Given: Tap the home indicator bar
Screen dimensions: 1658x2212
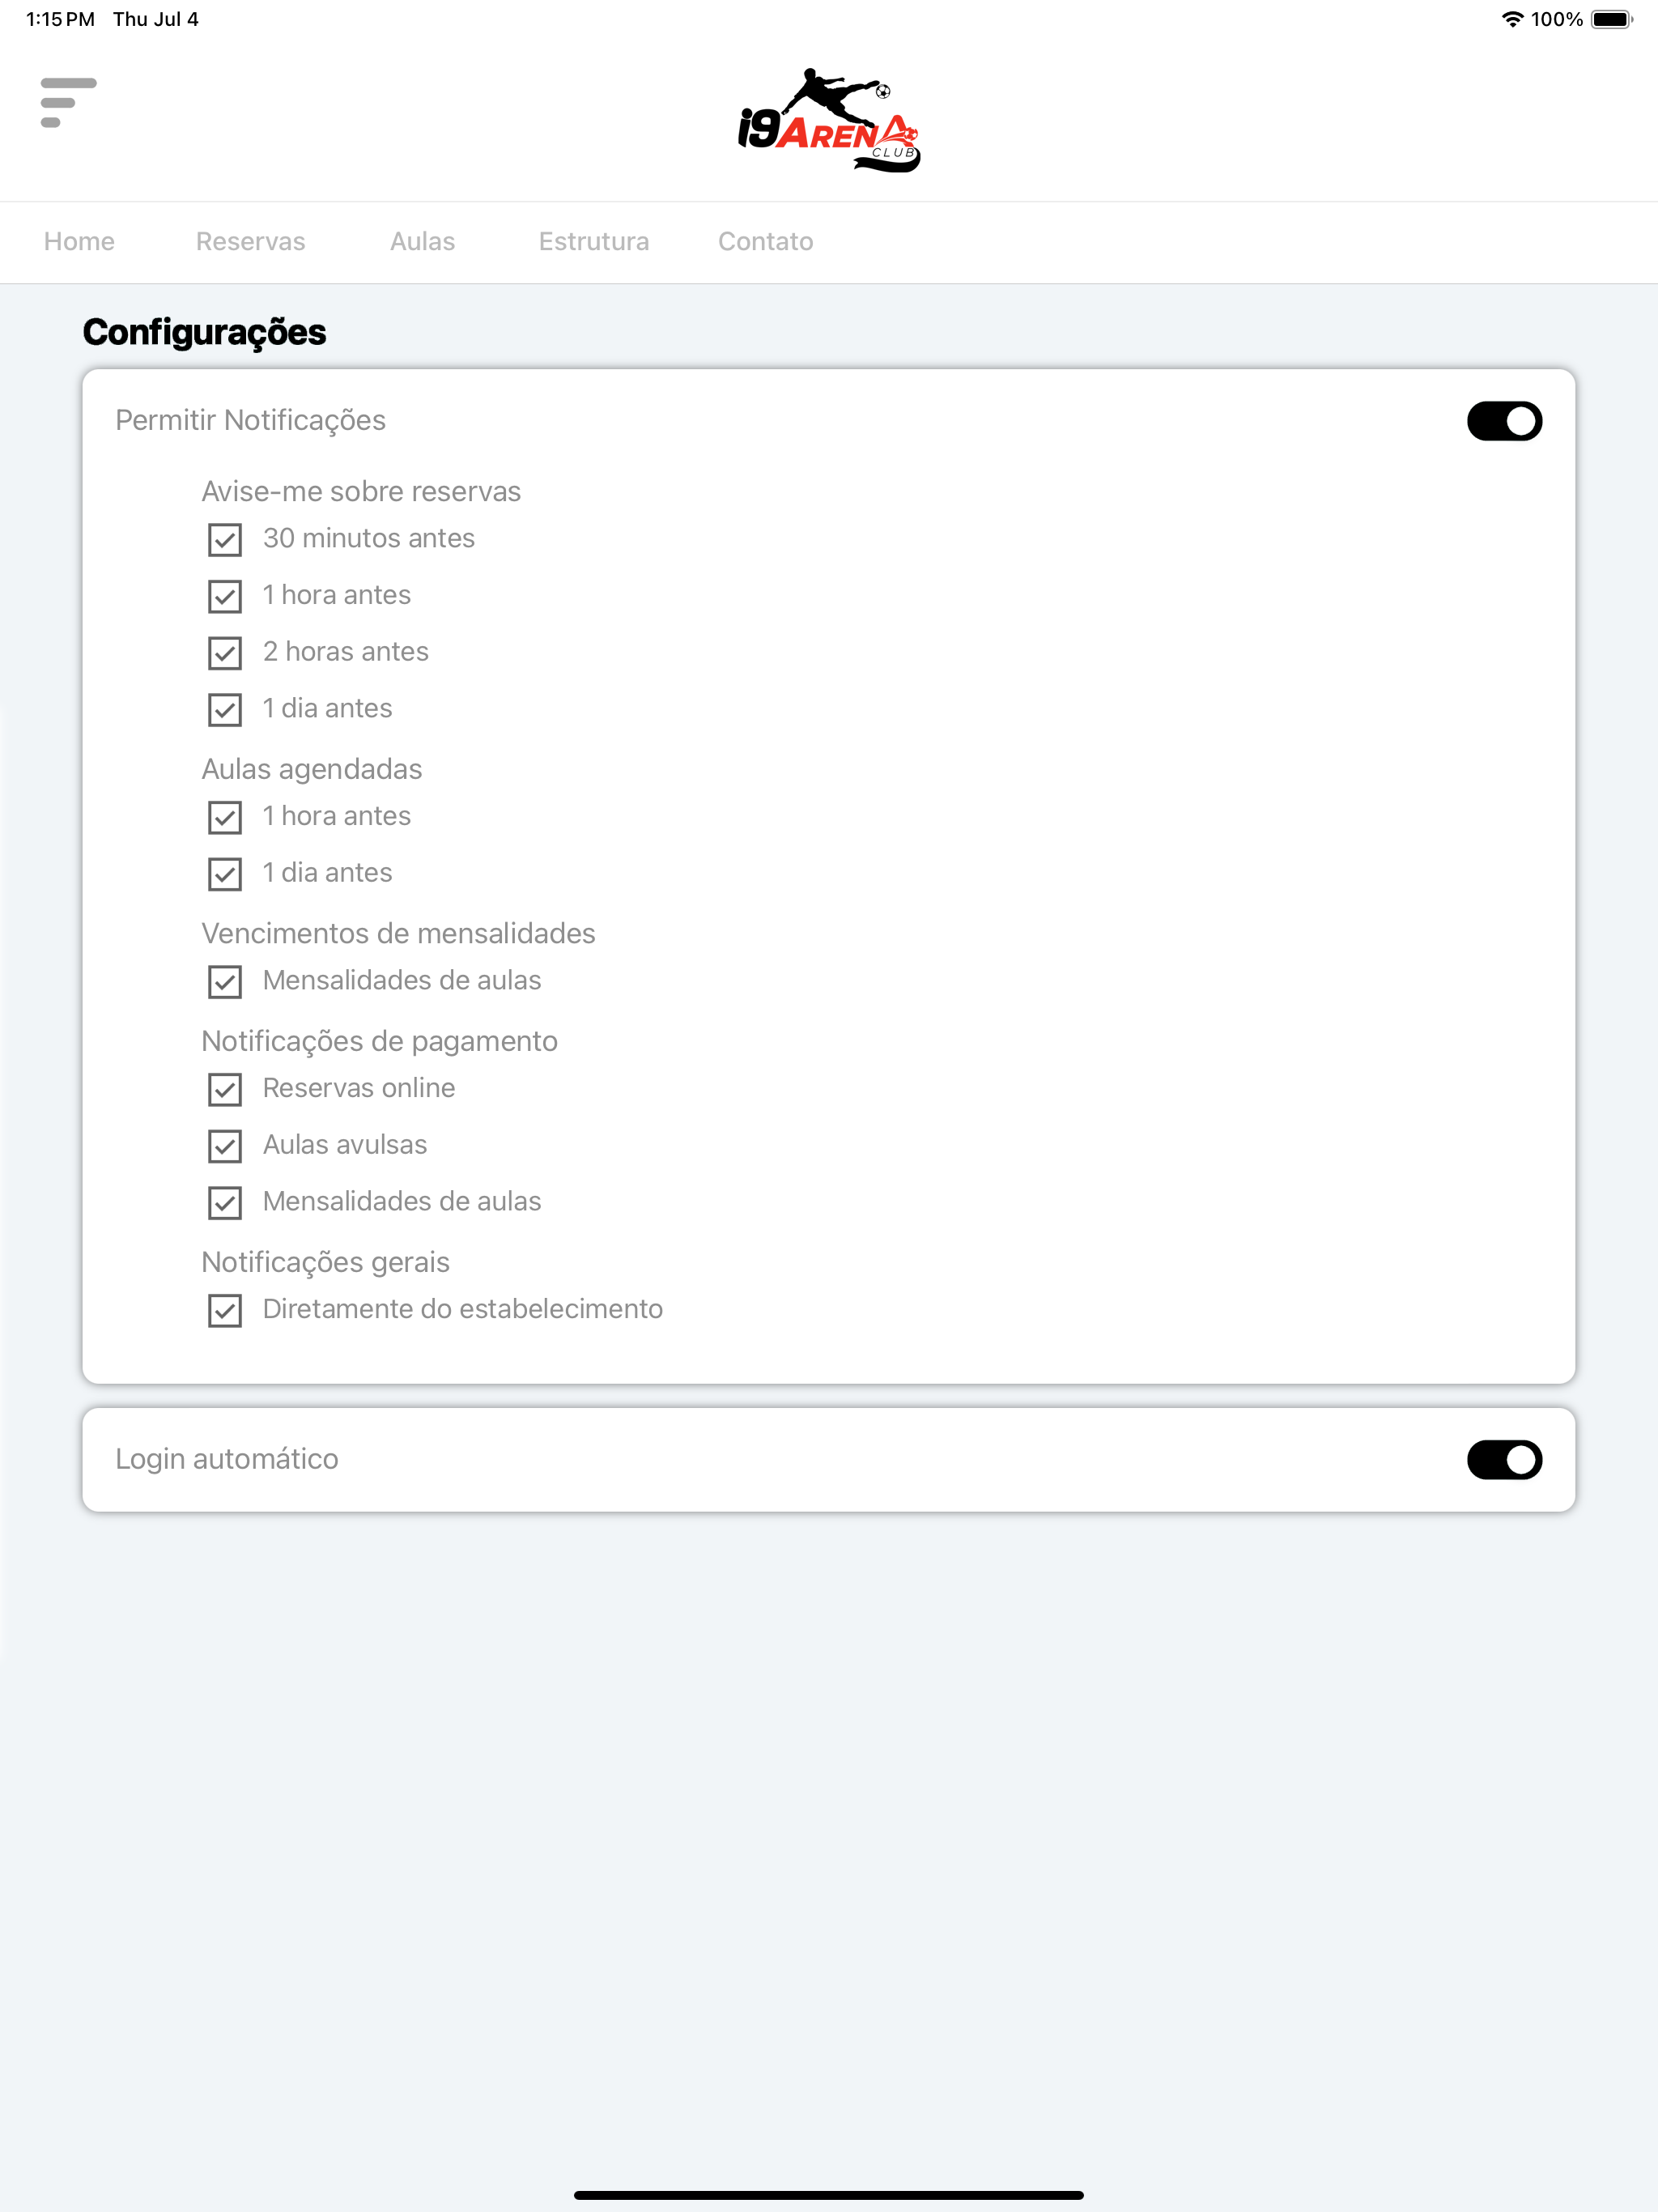Looking at the screenshot, I should point(829,2196).
